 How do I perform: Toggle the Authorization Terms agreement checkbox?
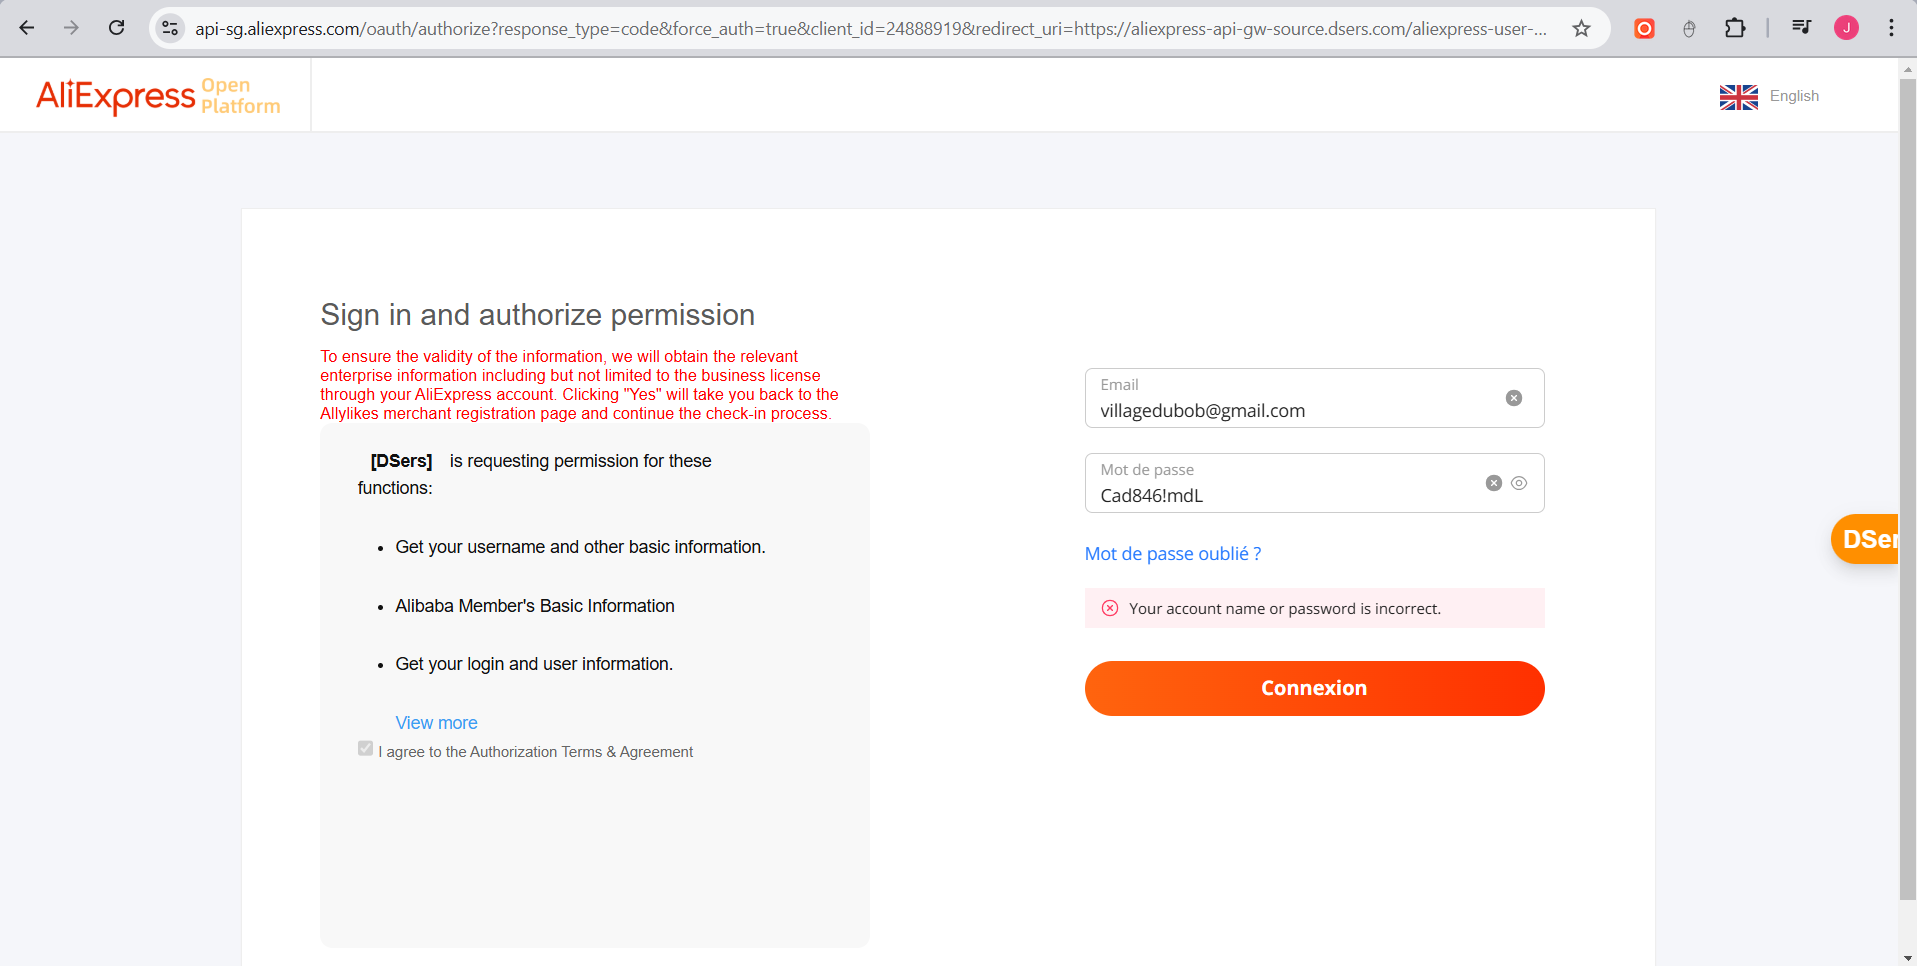(x=366, y=749)
